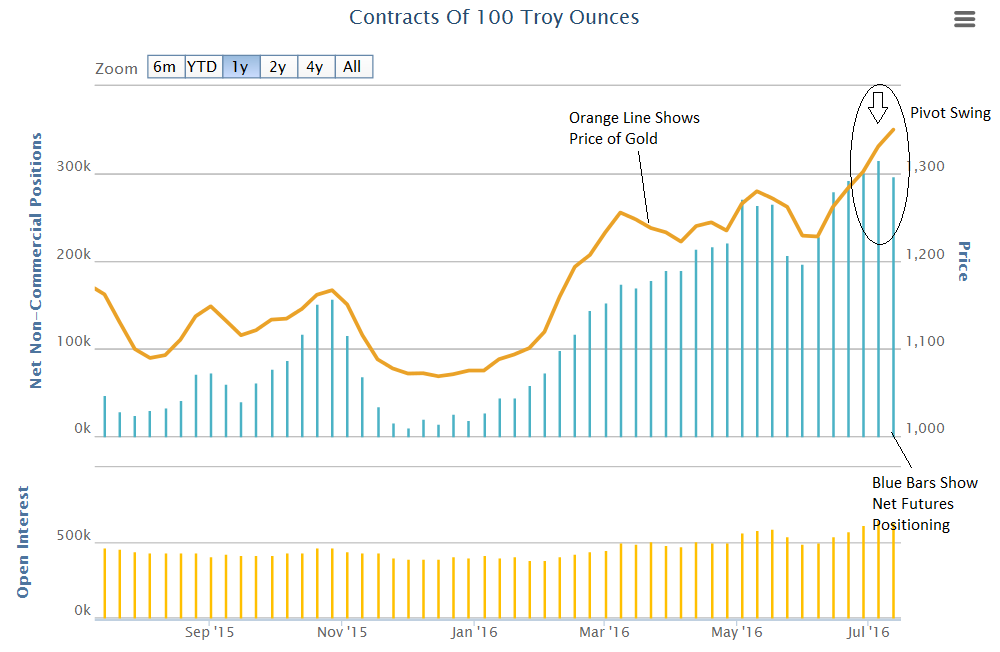Click the Orange Line Shows Price of Gold annotation
Screen dimensions: 1000x652
[x=634, y=128]
